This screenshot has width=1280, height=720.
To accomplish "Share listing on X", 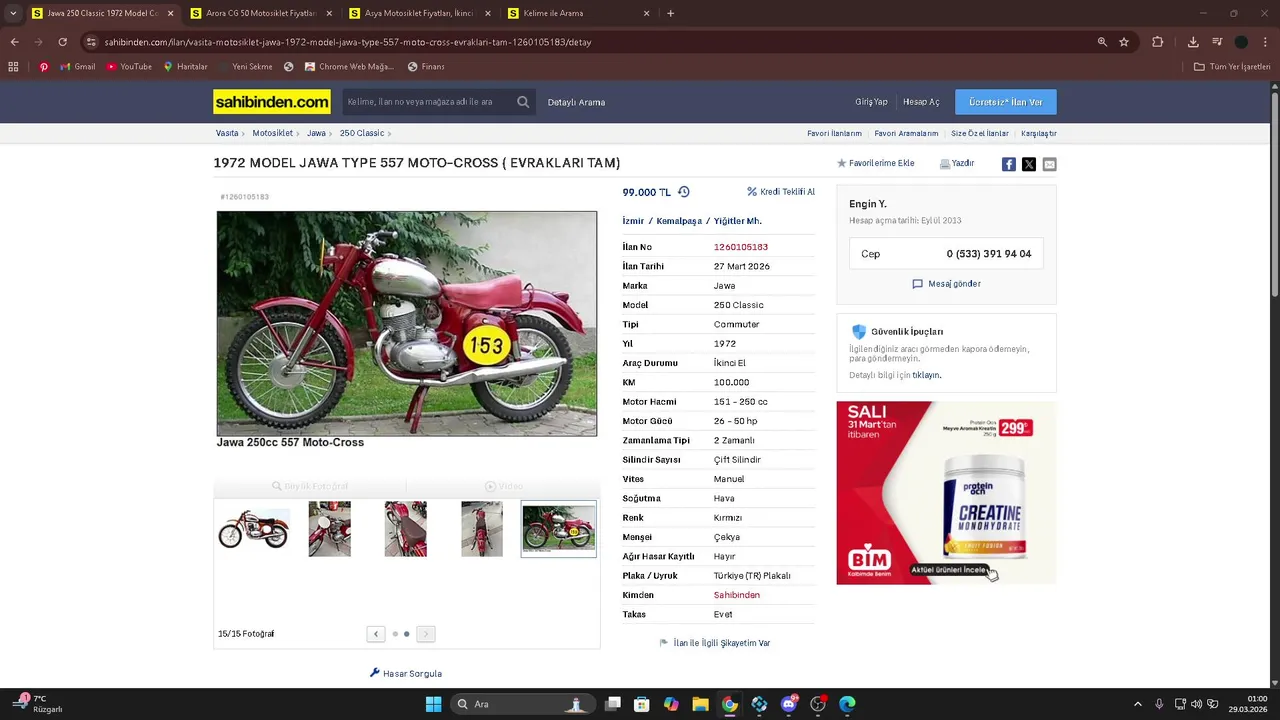I will tap(1029, 164).
